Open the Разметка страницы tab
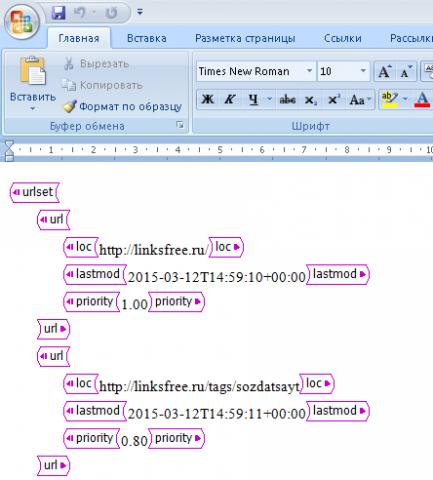 (x=245, y=38)
